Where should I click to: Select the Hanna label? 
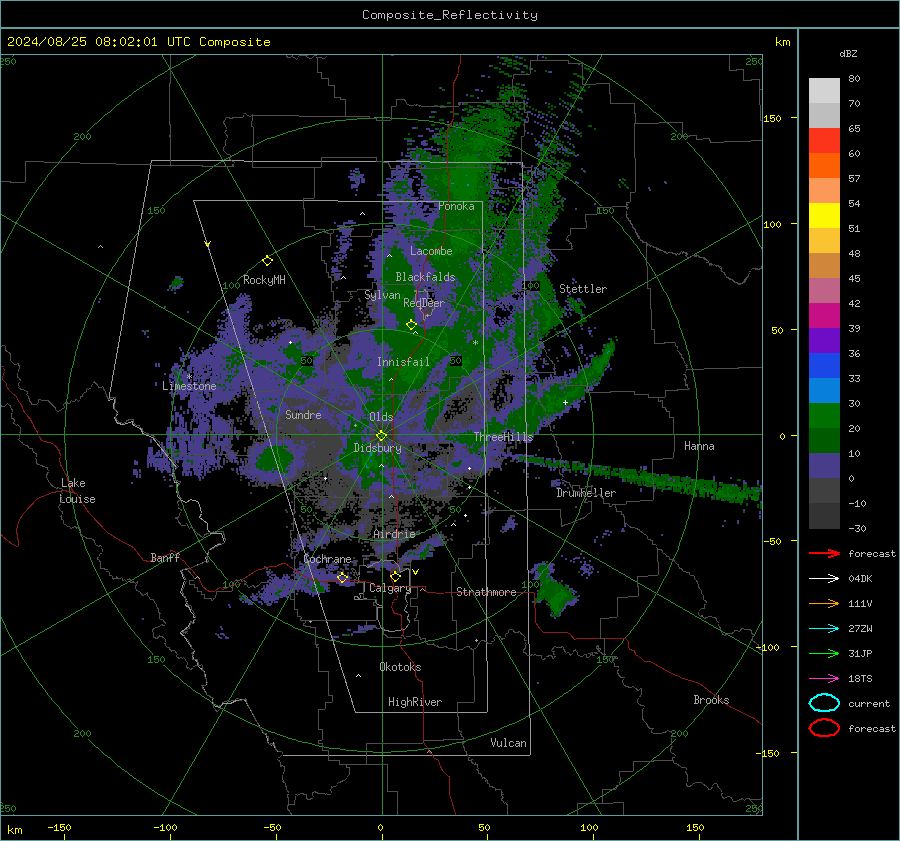[x=699, y=445]
